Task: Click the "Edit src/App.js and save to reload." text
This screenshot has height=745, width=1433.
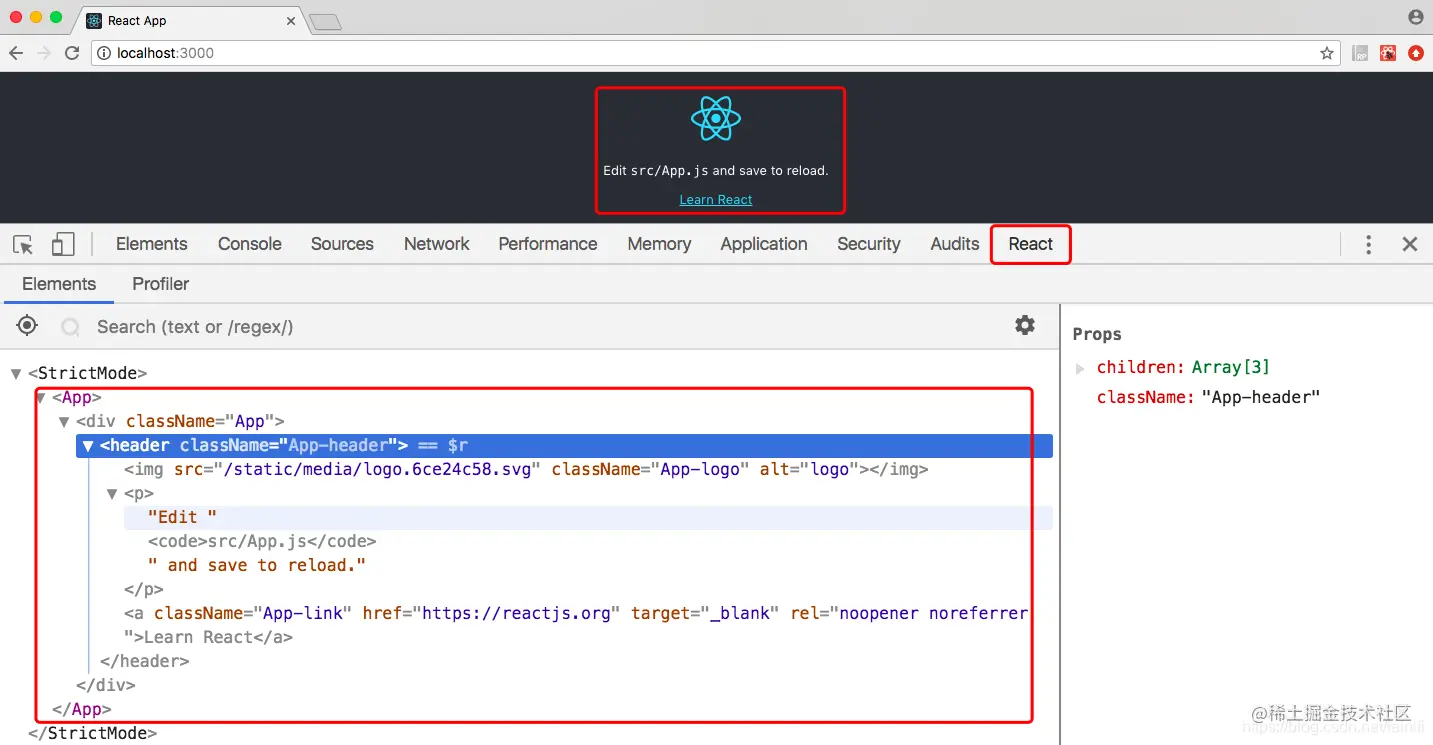Action: pyautogui.click(x=716, y=171)
